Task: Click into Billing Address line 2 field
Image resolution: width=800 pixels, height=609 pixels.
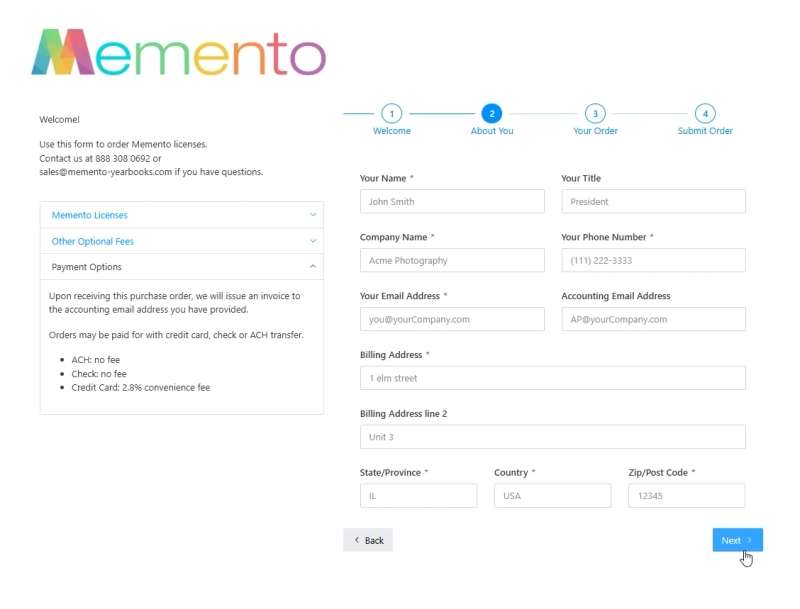Action: tap(553, 437)
